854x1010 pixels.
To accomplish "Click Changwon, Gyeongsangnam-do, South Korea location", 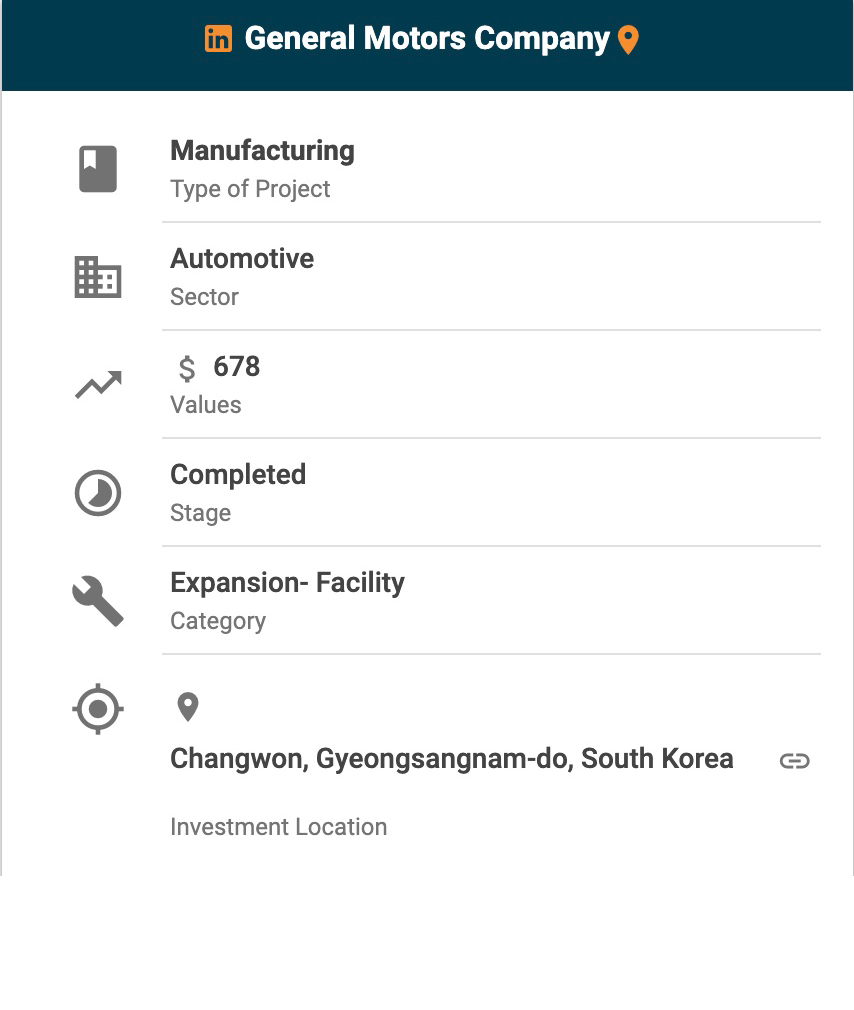I will [451, 759].
